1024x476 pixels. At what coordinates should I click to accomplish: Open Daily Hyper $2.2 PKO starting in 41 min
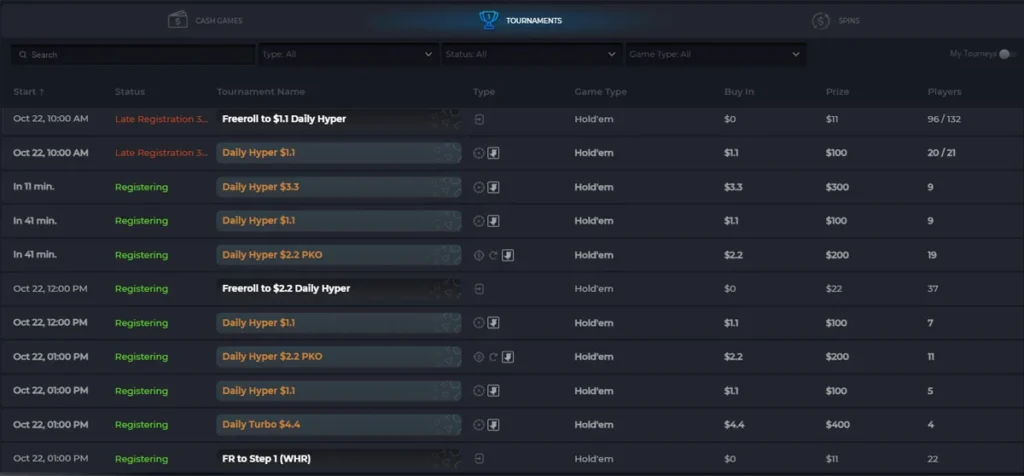click(339, 255)
